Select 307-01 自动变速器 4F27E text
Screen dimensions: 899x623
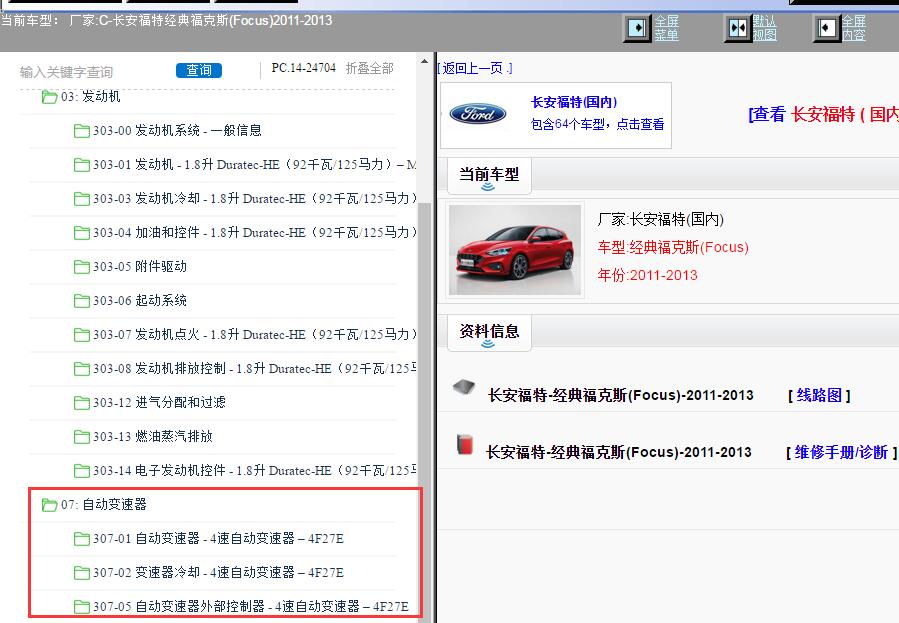click(218, 538)
